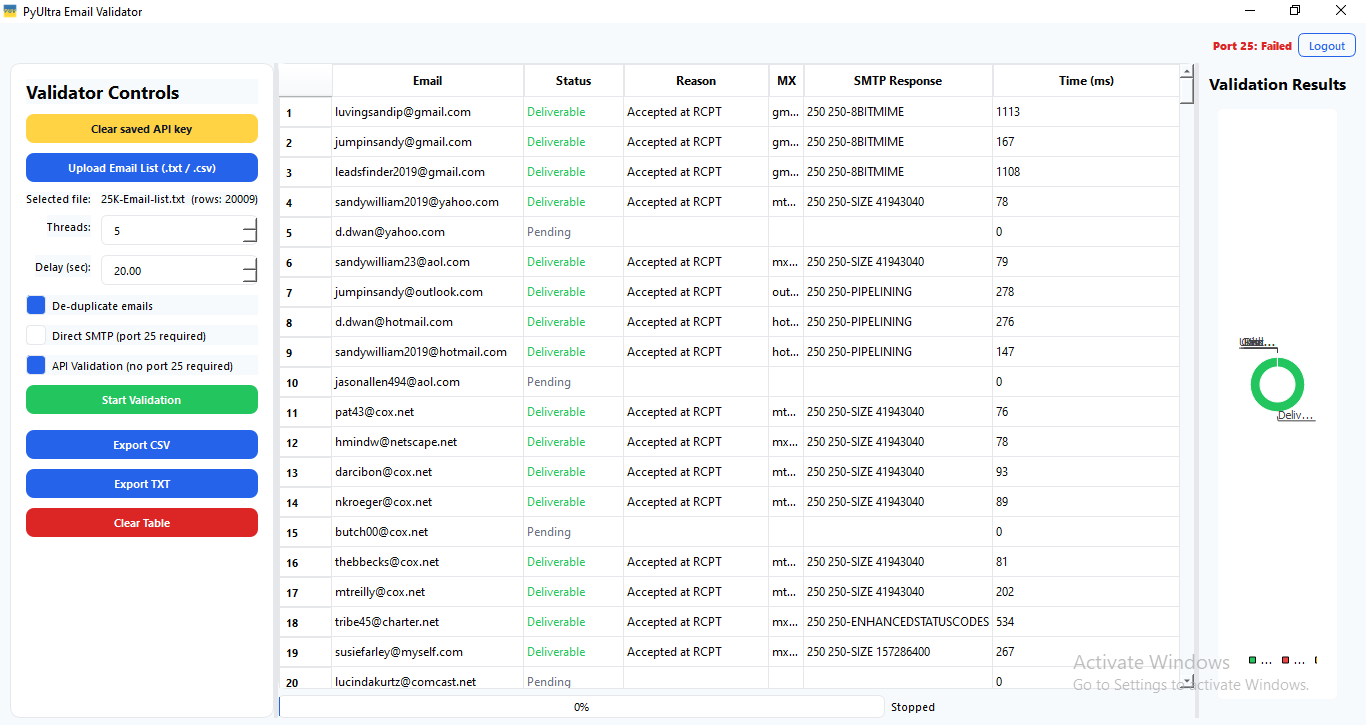Click the red legend marker below the chart
The height and width of the screenshot is (725, 1366).
click(1286, 661)
